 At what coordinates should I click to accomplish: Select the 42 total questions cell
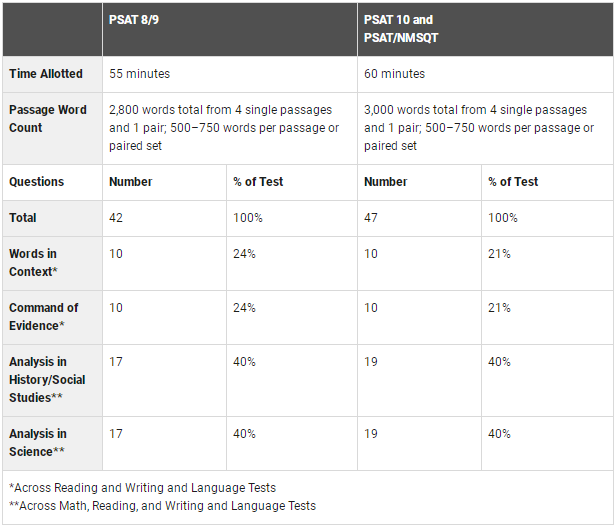116,218
